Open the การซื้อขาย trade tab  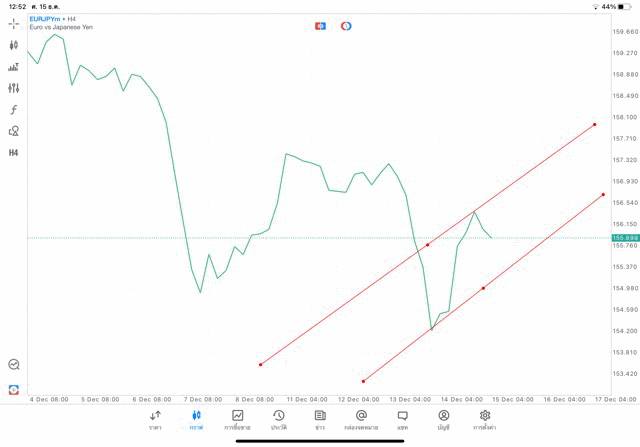click(x=238, y=419)
